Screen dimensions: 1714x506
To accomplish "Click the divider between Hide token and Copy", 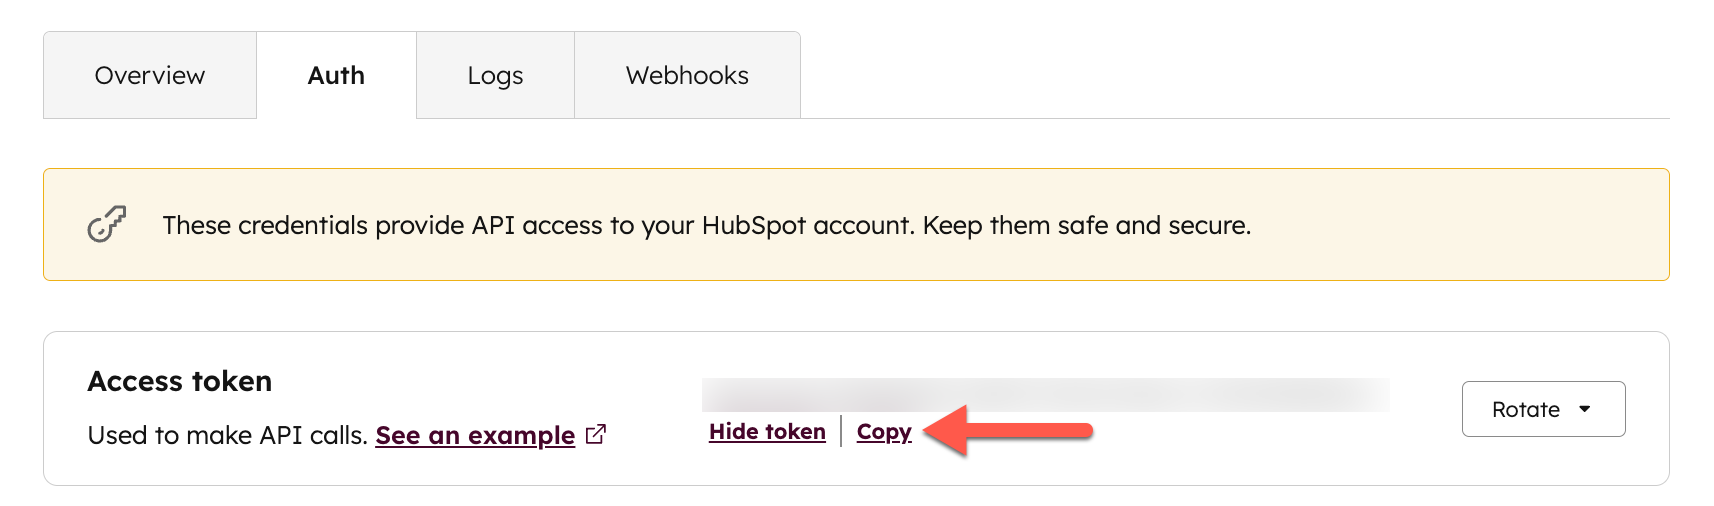I will tap(841, 432).
